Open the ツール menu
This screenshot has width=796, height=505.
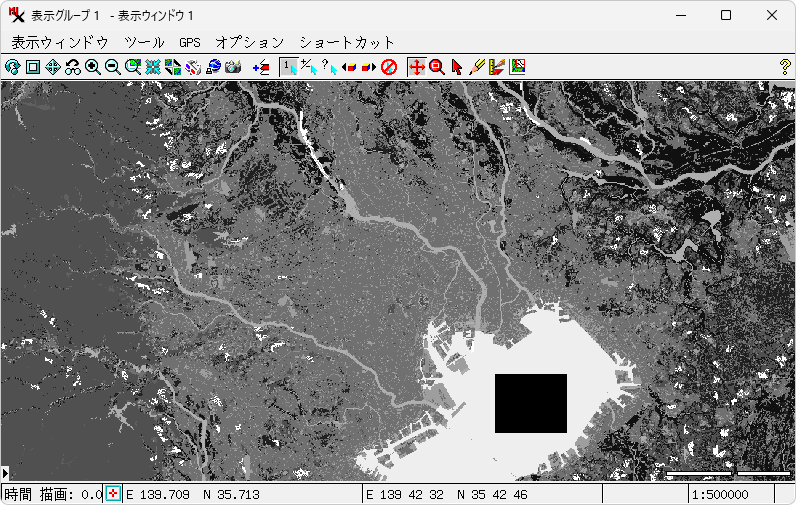tap(144, 42)
